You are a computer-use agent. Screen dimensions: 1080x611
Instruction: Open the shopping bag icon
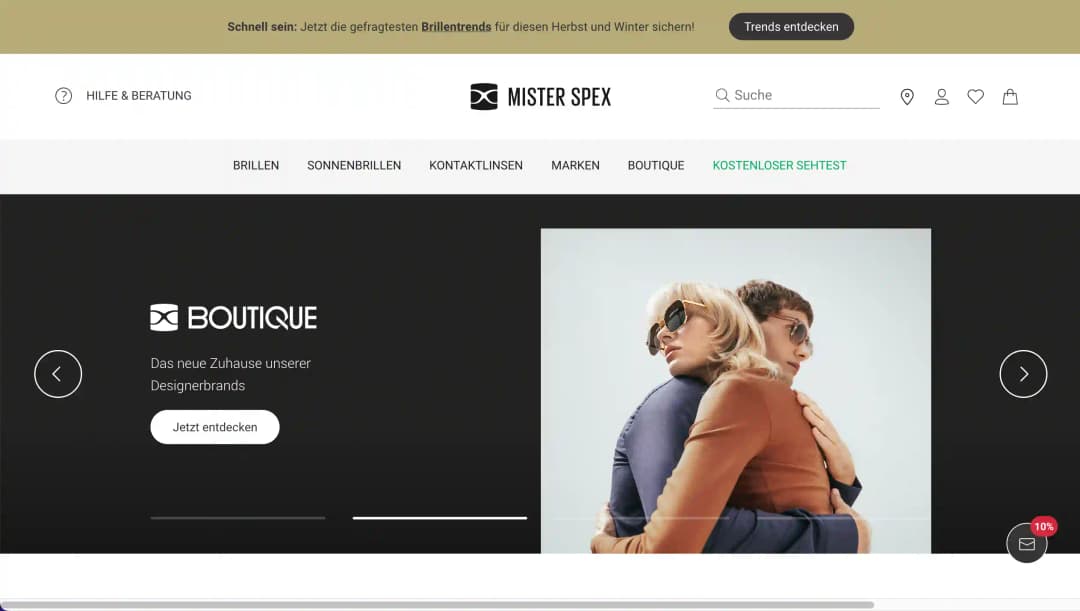(1010, 97)
